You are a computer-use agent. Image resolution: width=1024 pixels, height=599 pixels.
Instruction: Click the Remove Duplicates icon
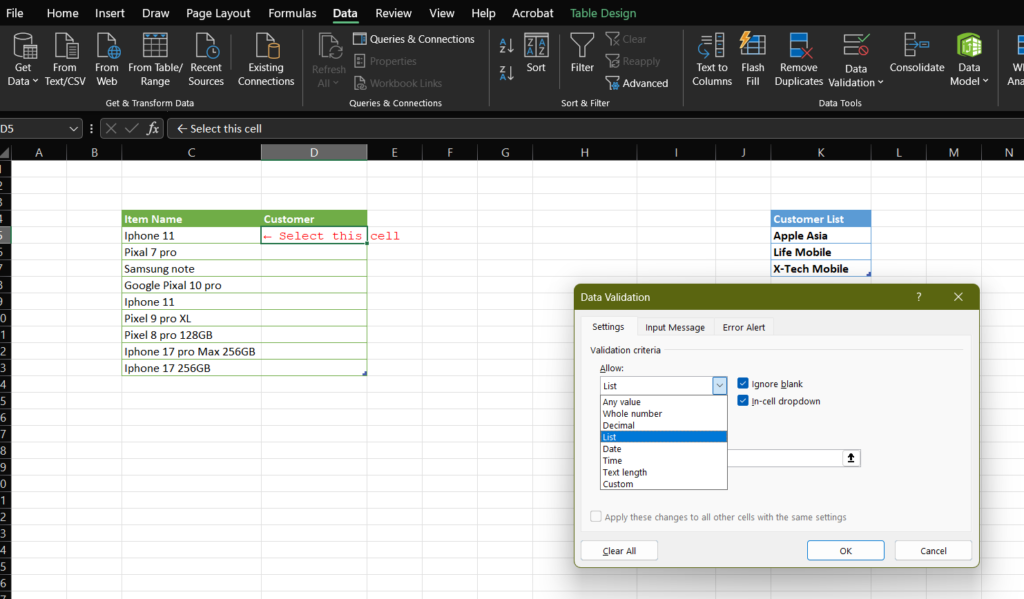[798, 46]
